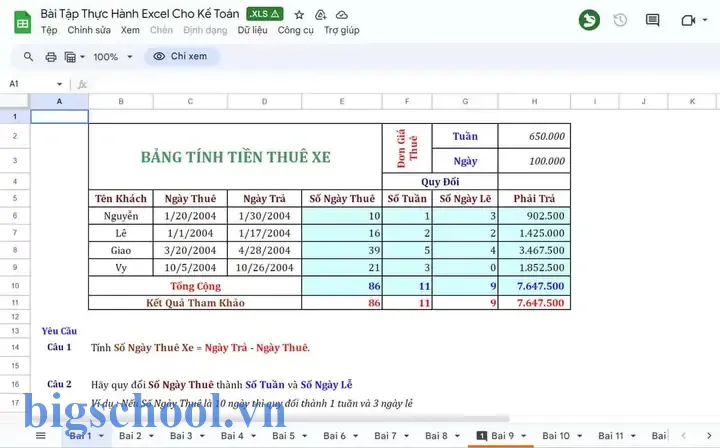Switch to the Bai 8 sheet tab
The height and width of the screenshot is (448, 720).
[x=436, y=436]
